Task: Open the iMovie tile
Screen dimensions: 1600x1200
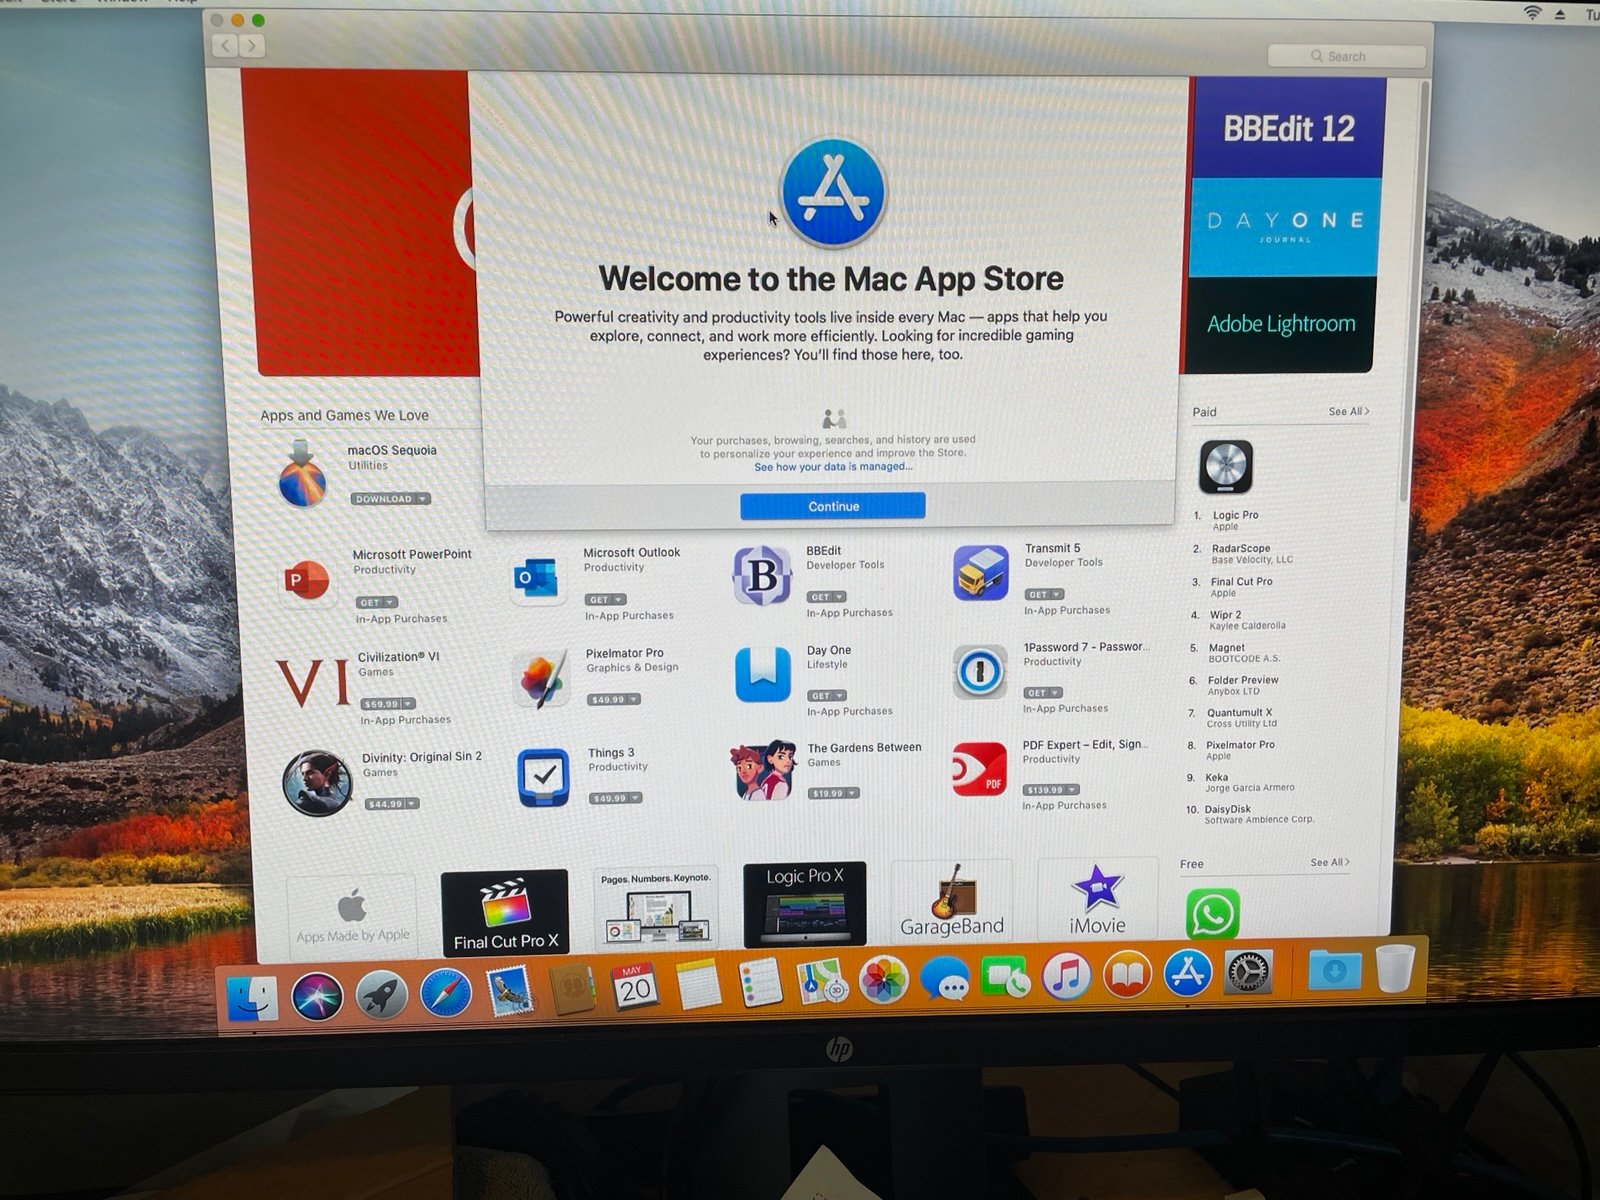Action: (x=1098, y=899)
